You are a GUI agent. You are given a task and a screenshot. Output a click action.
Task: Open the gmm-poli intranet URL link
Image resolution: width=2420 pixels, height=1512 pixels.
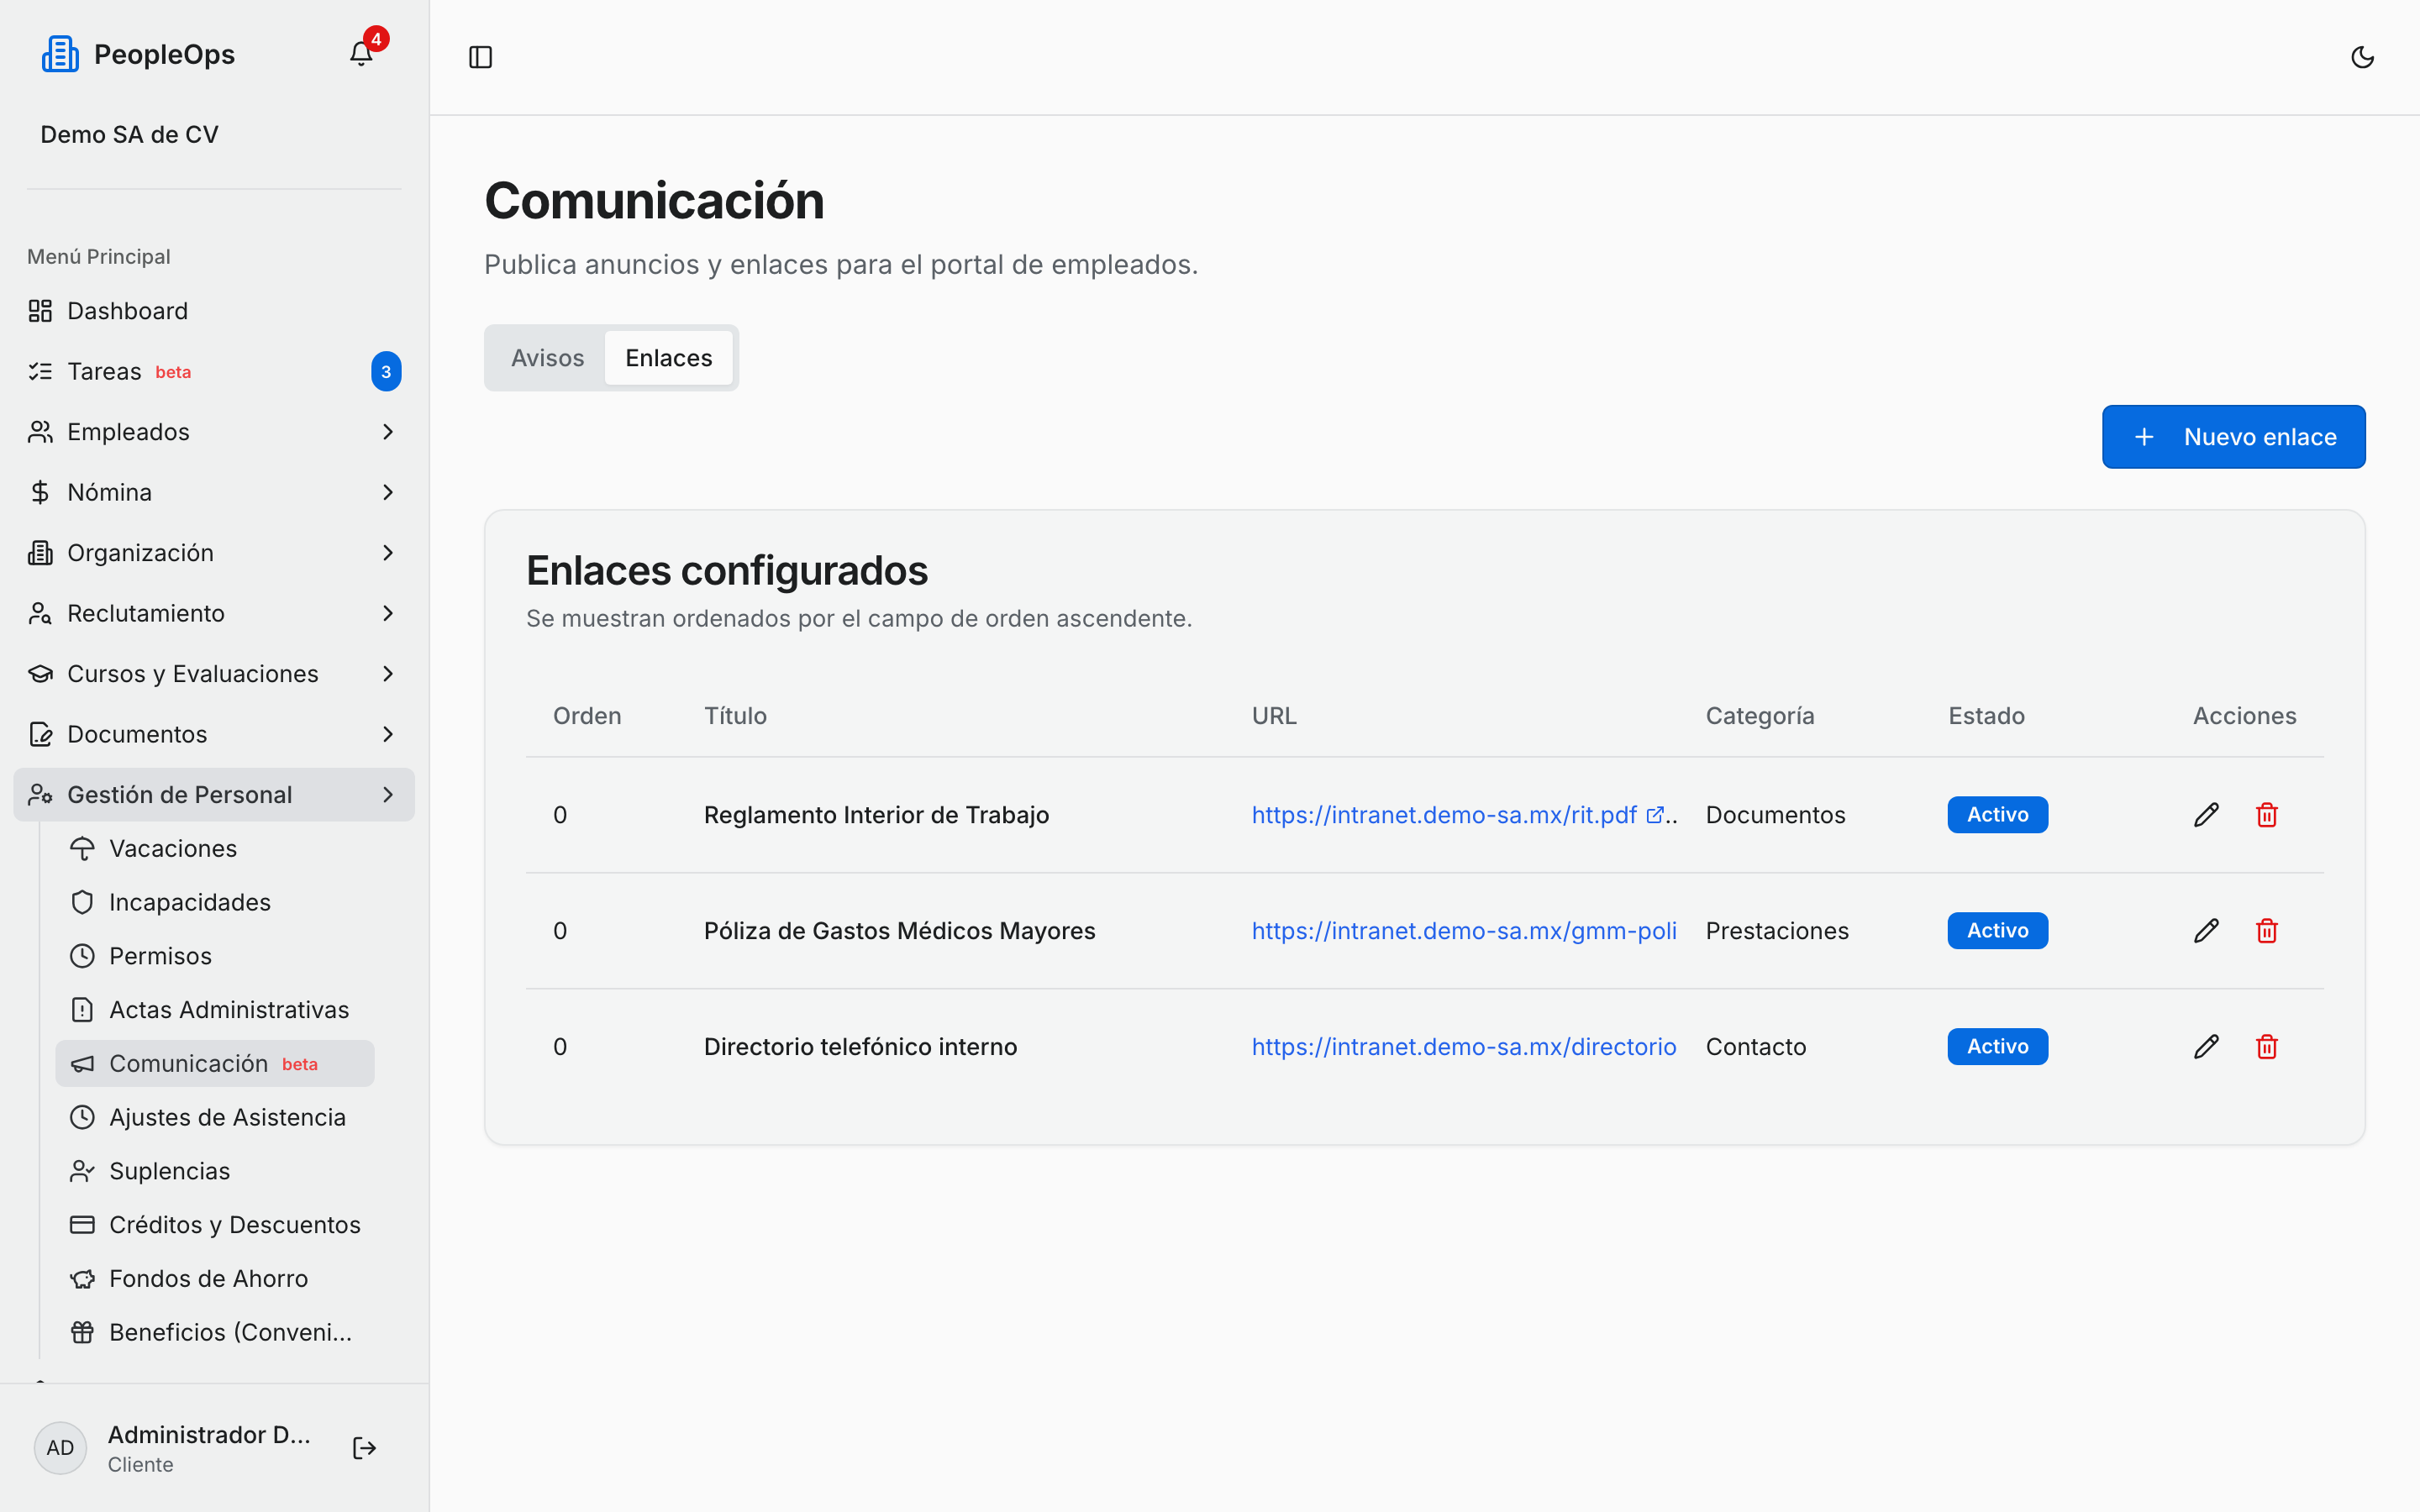[x=1464, y=931]
